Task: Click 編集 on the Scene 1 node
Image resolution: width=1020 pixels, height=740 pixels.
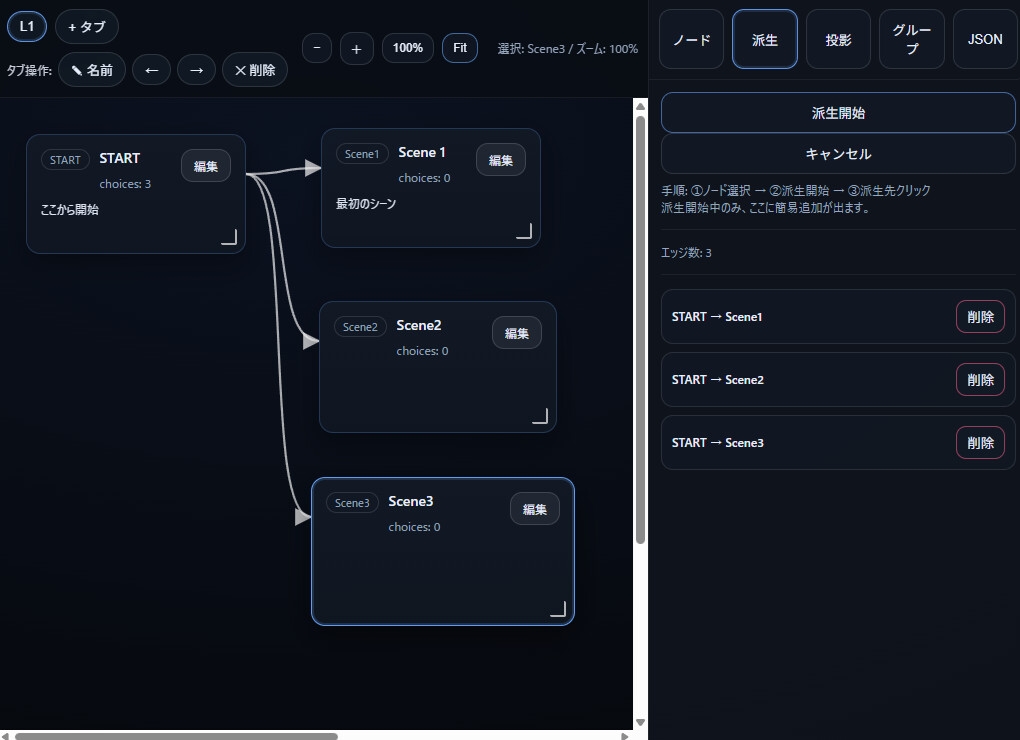Action: (x=500, y=160)
